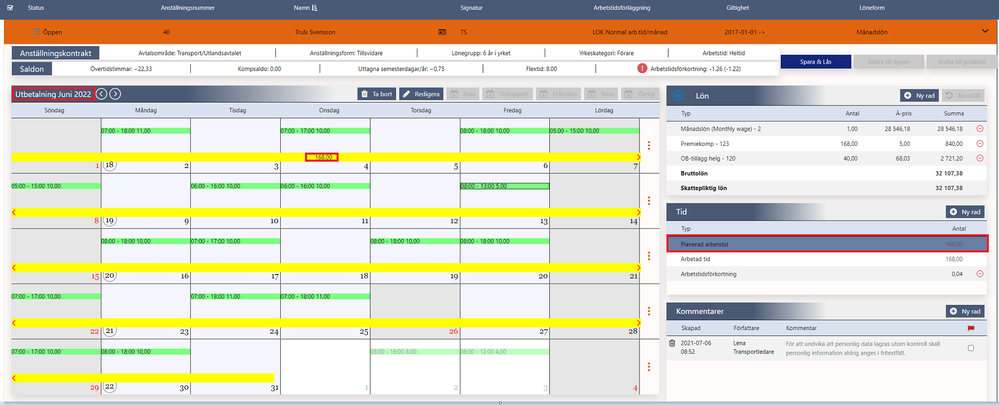The width and height of the screenshot is (999, 405).
Task: Open the three-dot menu for week 19
Action: coord(649,201)
